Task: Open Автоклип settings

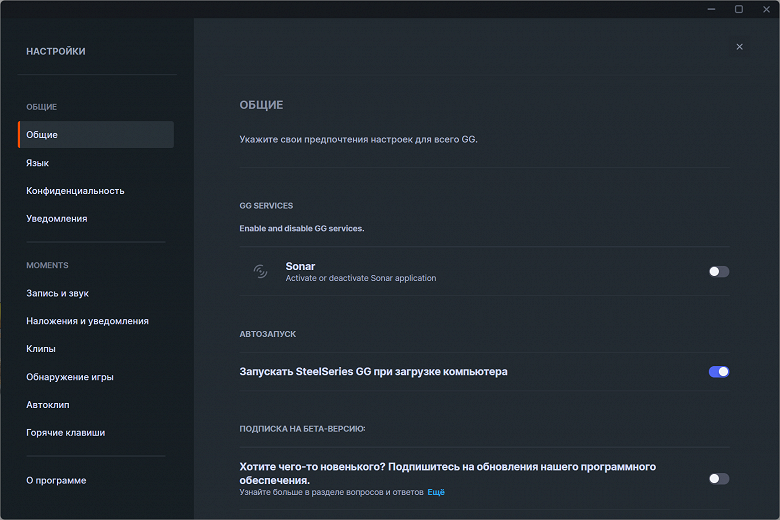Action: [47, 405]
